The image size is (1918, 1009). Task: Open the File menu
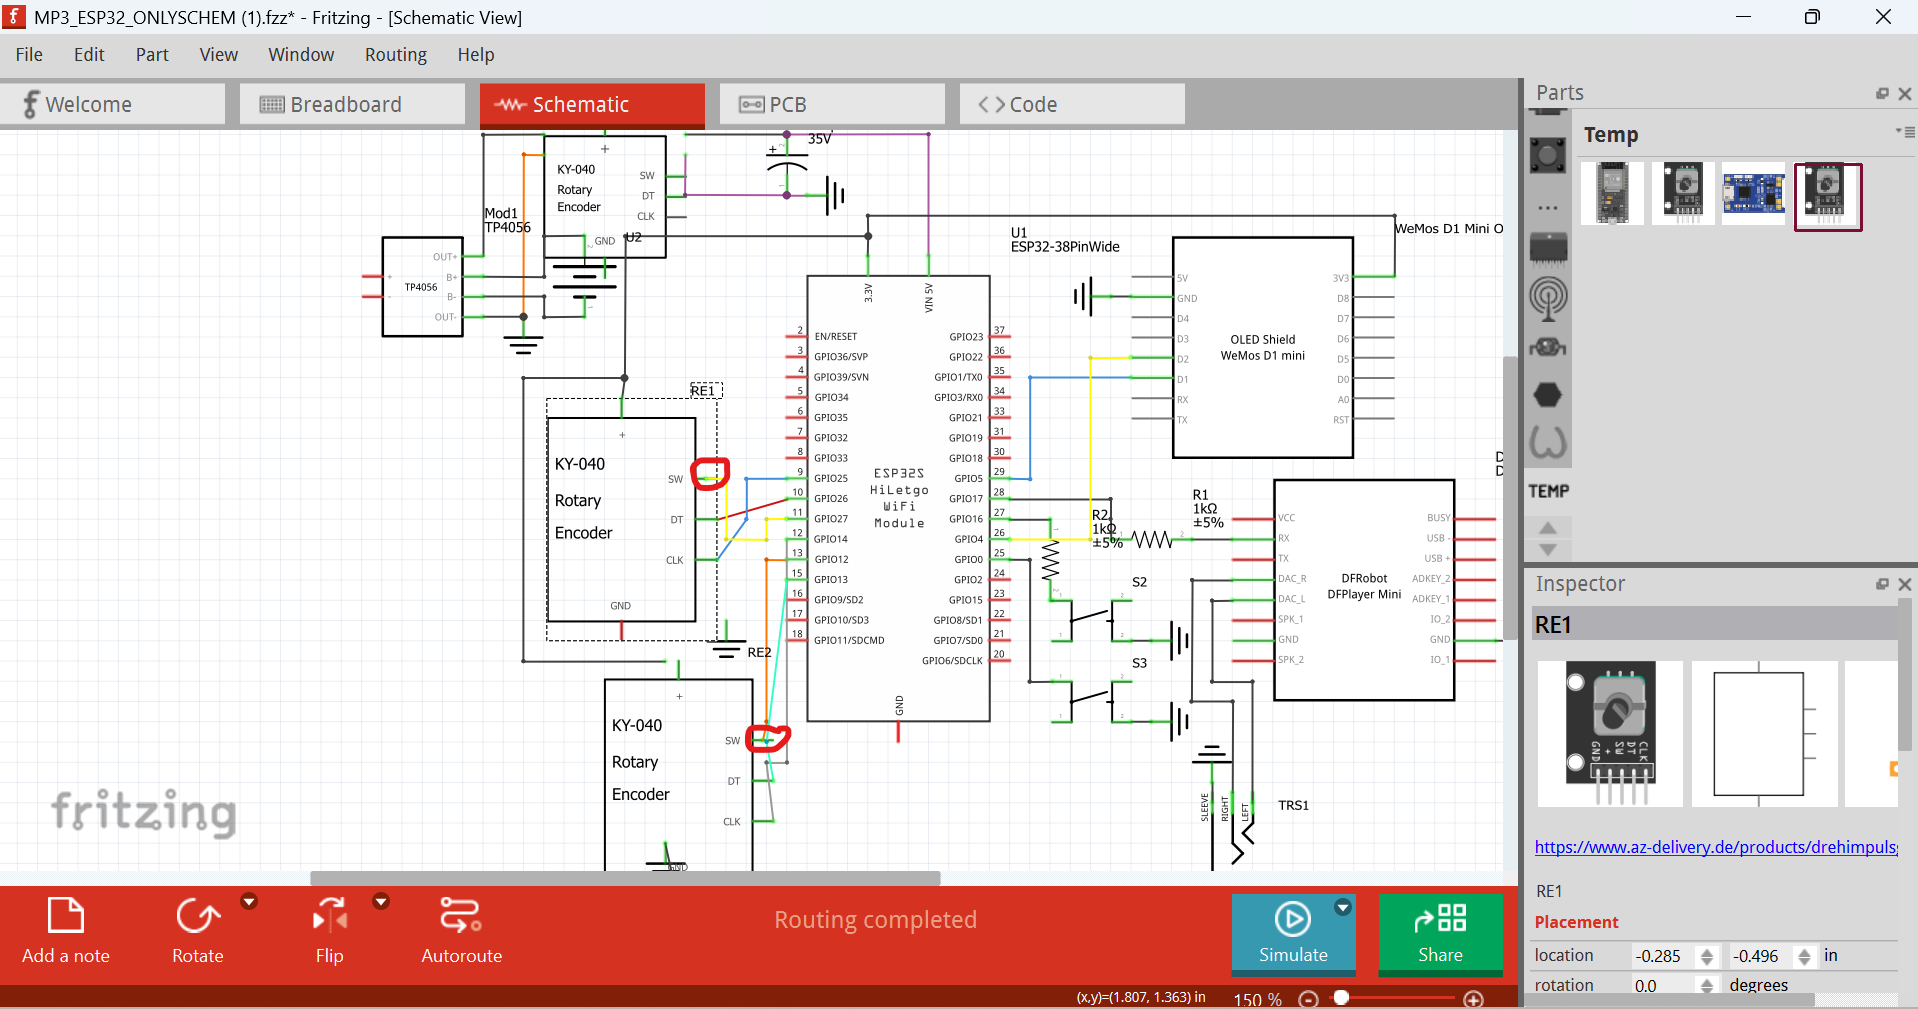pos(29,55)
